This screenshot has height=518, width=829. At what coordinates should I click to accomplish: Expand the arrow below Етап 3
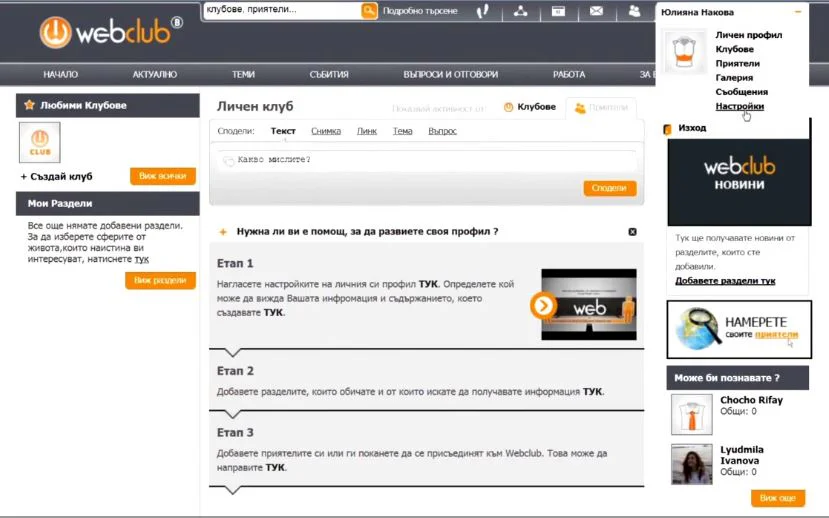233,490
